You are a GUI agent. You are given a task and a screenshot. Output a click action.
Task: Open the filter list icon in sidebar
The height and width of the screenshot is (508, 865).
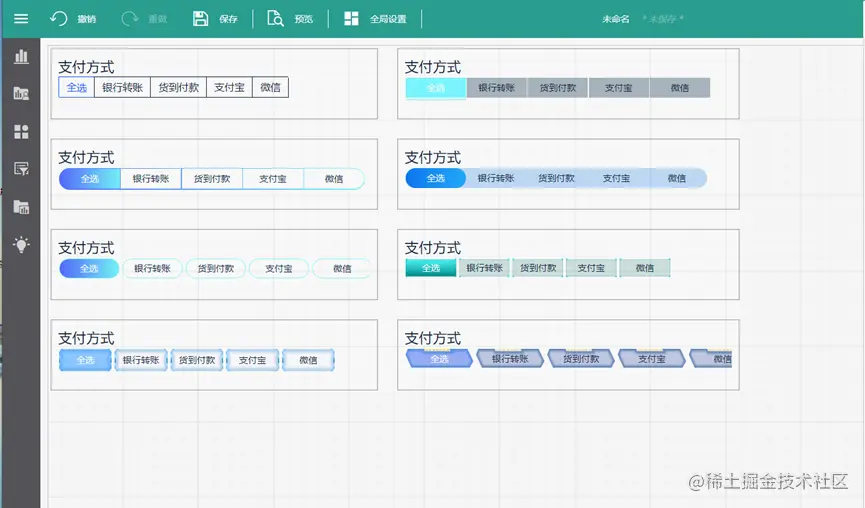tap(21, 169)
